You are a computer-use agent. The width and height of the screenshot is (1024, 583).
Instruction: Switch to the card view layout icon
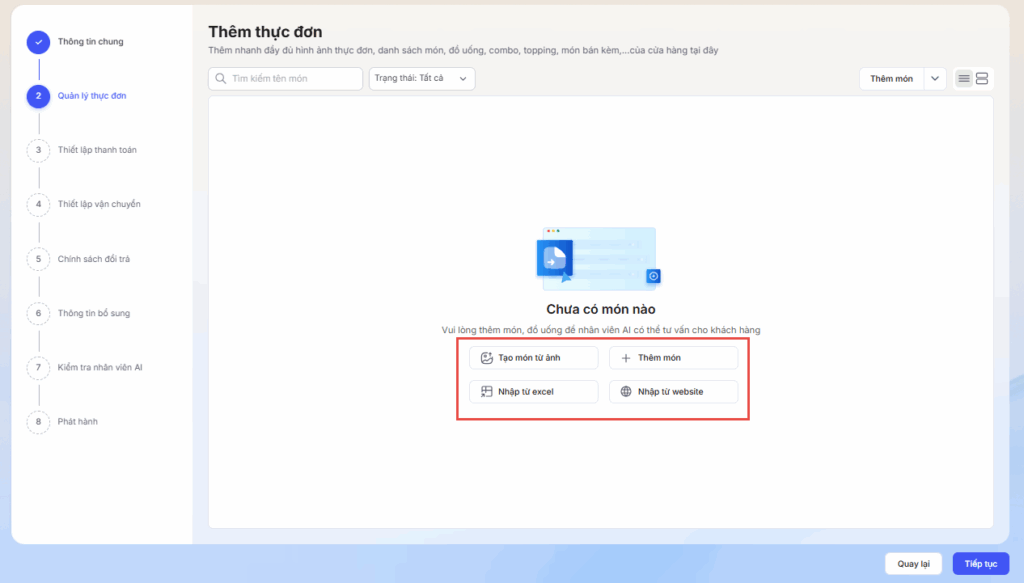(x=982, y=79)
